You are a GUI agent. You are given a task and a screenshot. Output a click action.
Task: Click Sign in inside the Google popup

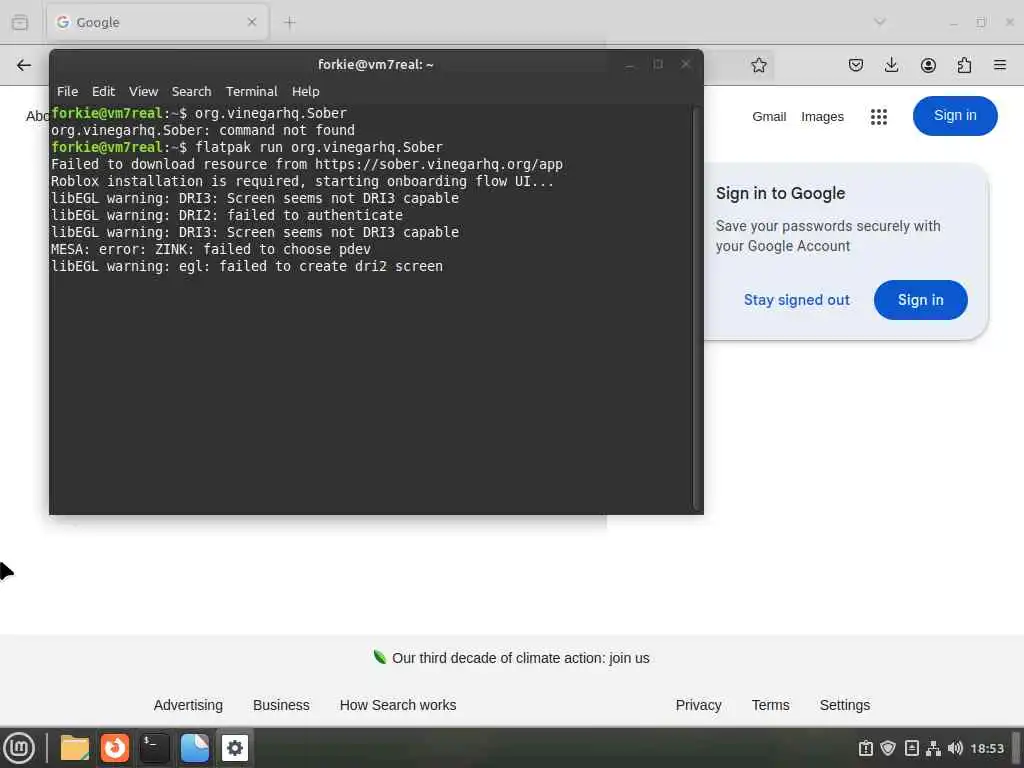pos(920,300)
